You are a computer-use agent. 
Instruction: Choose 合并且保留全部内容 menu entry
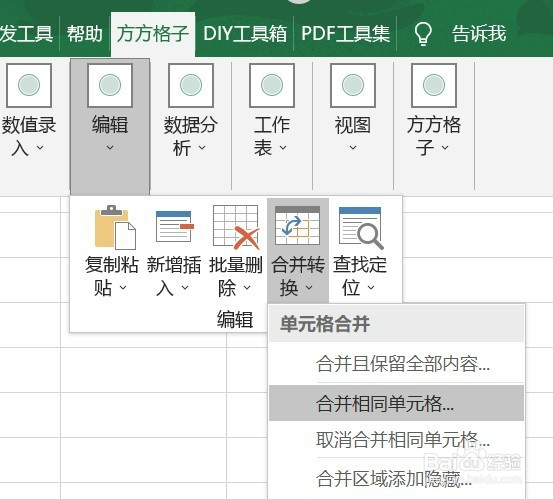(396, 364)
